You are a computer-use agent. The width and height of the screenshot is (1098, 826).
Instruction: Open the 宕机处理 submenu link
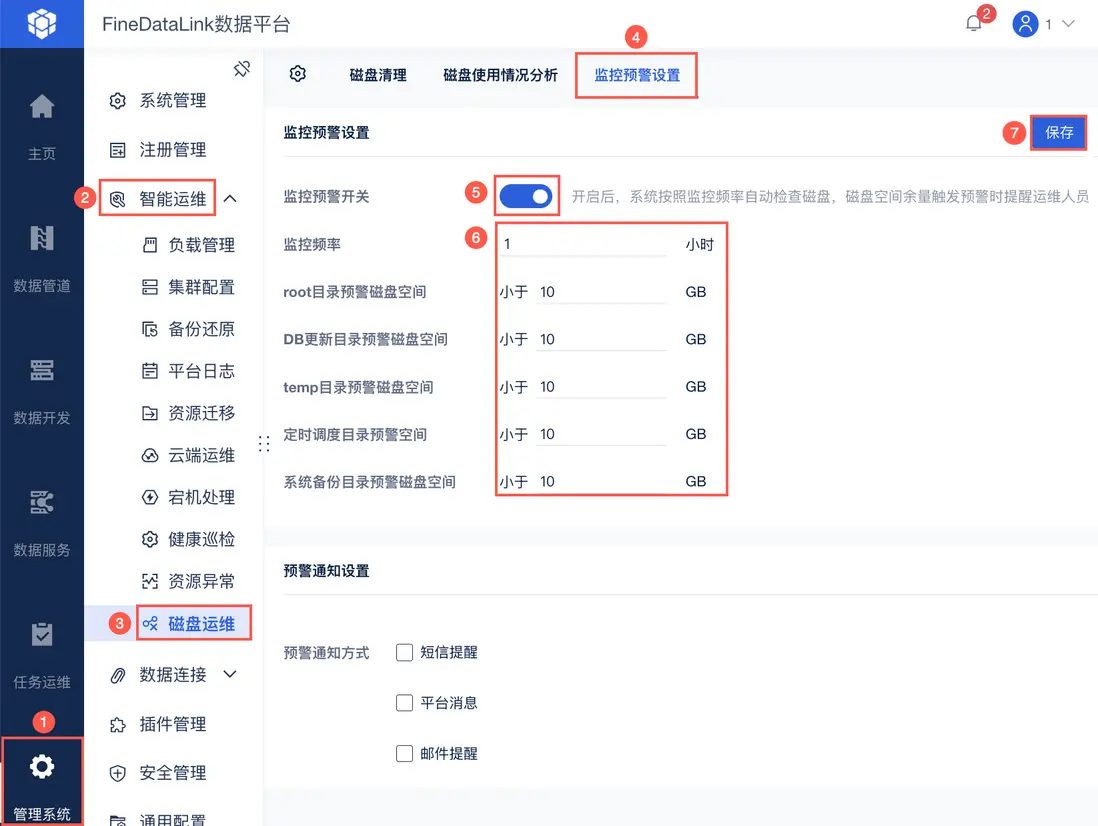tap(201, 497)
